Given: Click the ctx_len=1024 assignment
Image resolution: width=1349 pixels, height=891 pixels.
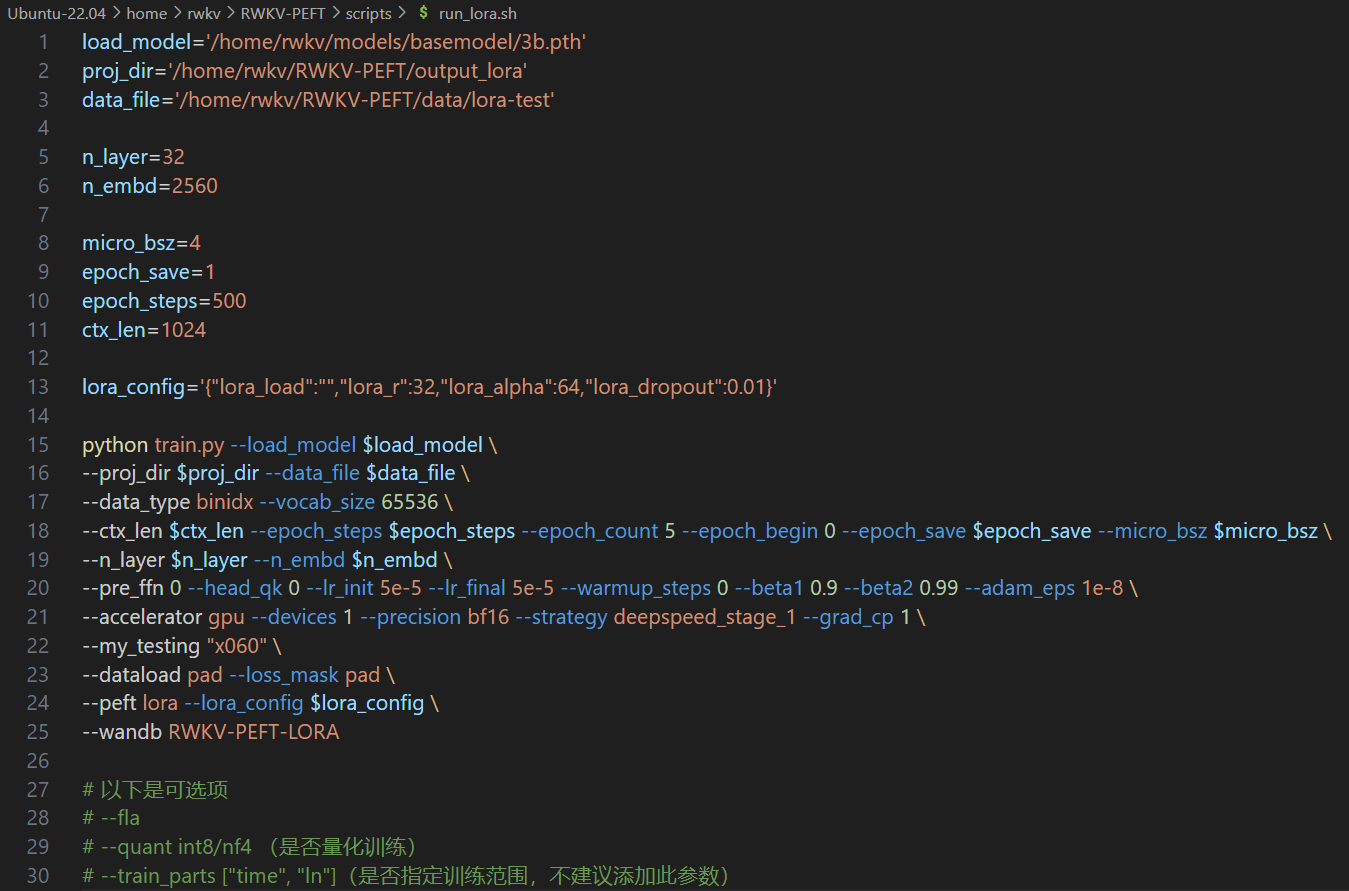Looking at the screenshot, I should click(x=144, y=330).
